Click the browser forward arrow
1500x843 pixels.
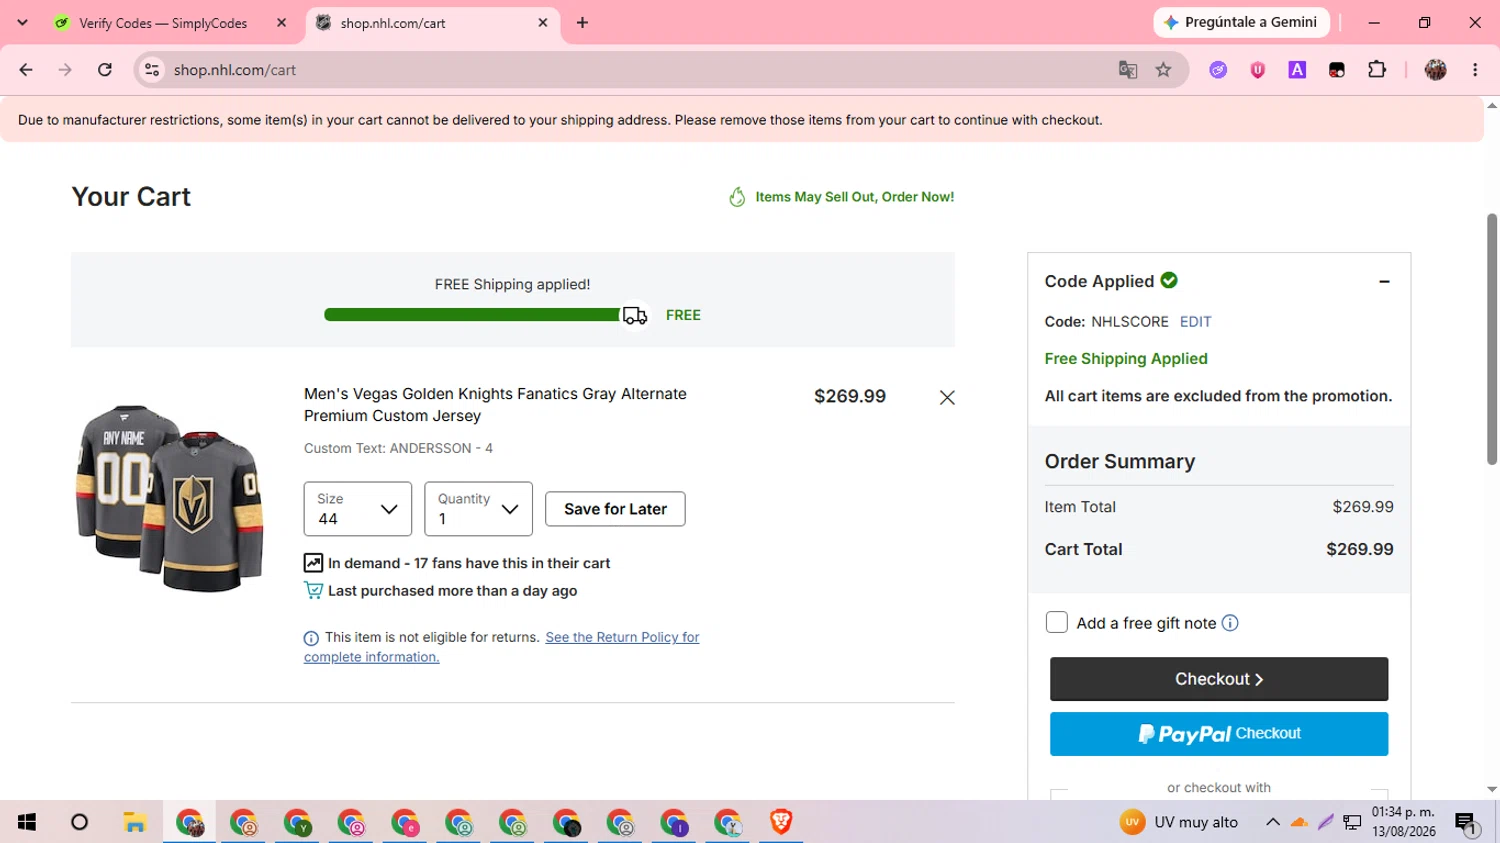[65, 70]
